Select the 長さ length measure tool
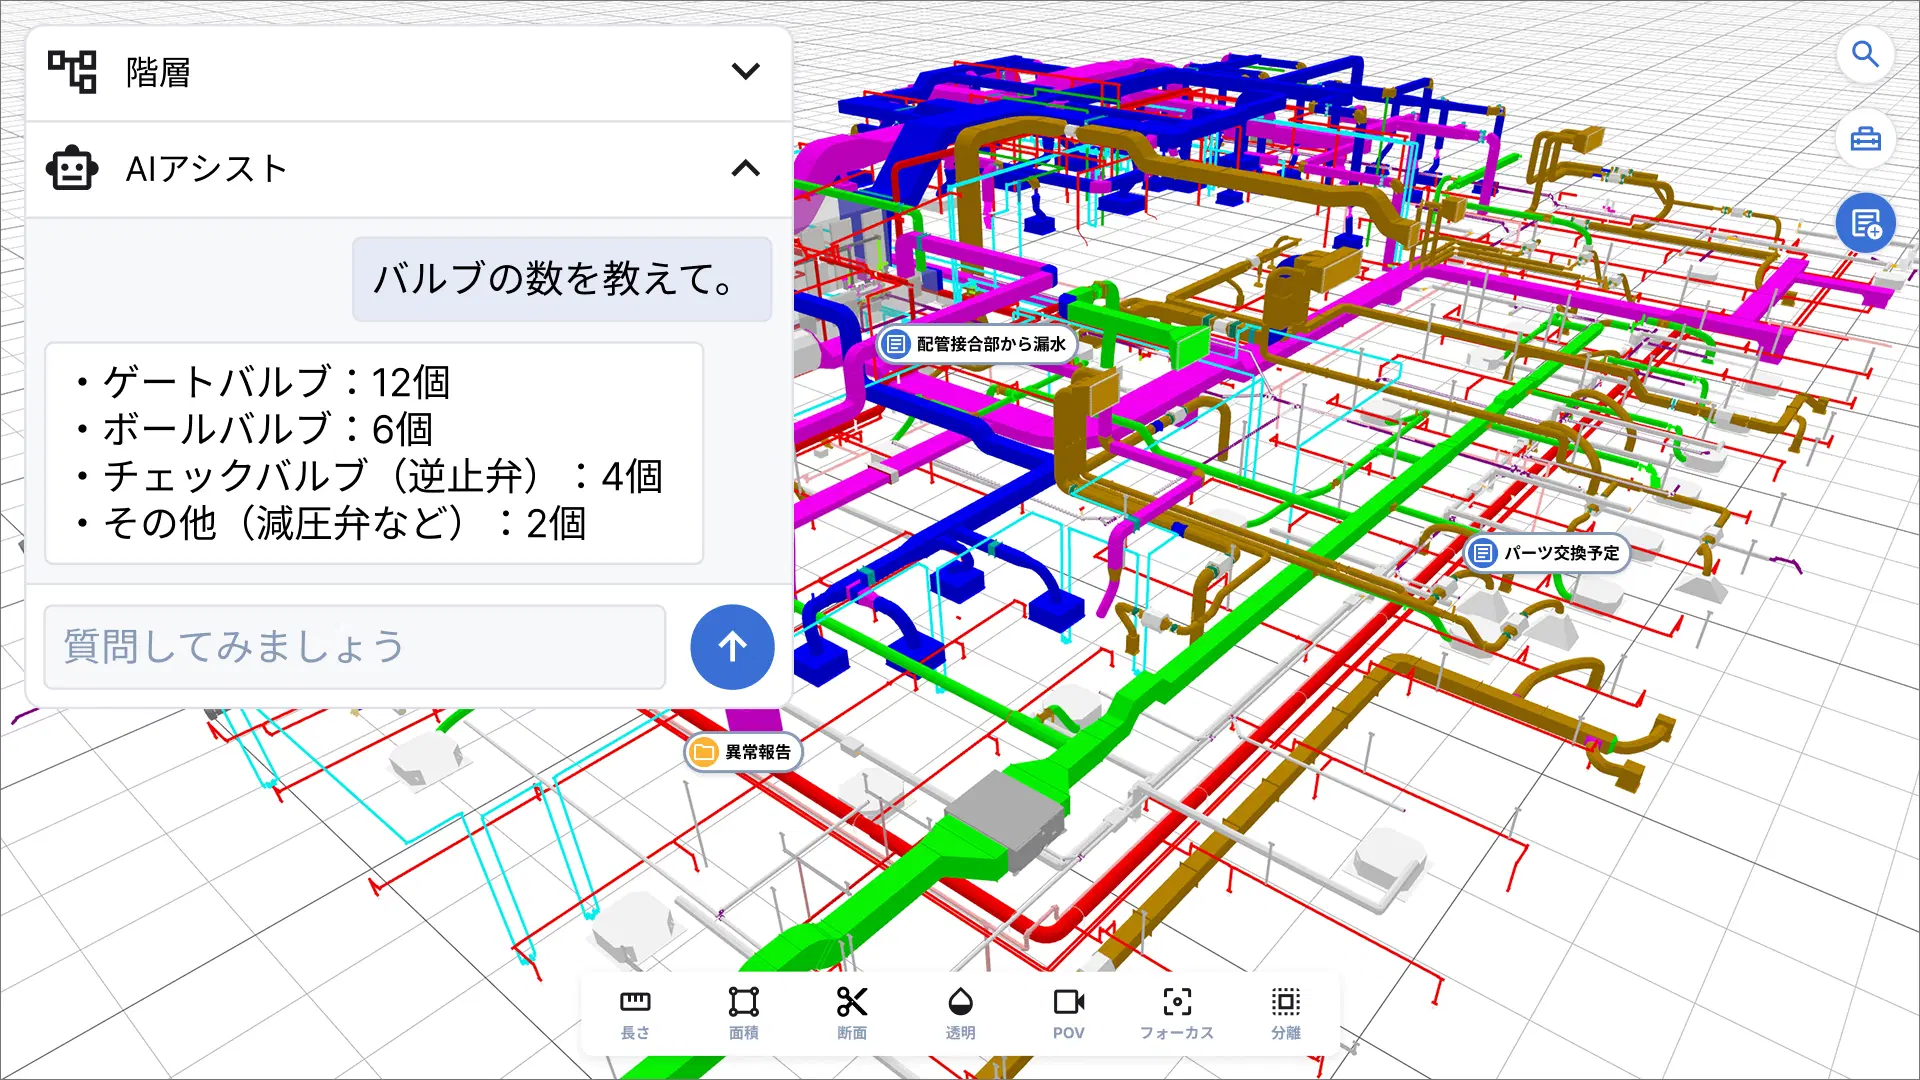This screenshot has width=1920, height=1080. 635,1013
